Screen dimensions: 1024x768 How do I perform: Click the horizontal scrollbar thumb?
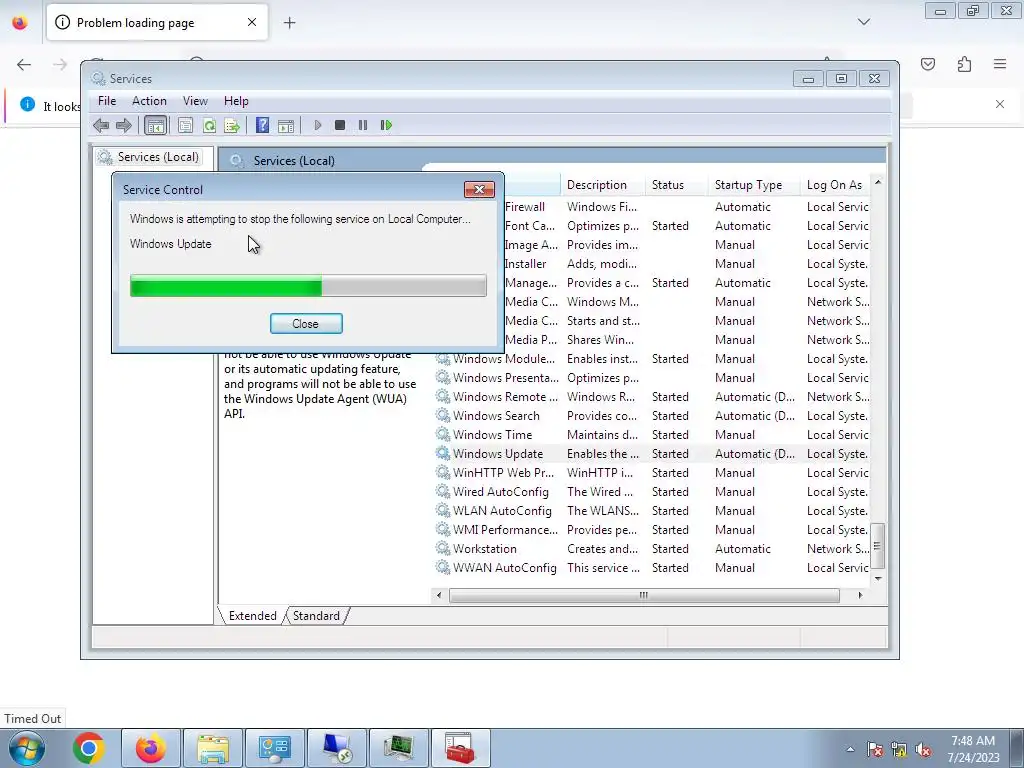click(644, 595)
